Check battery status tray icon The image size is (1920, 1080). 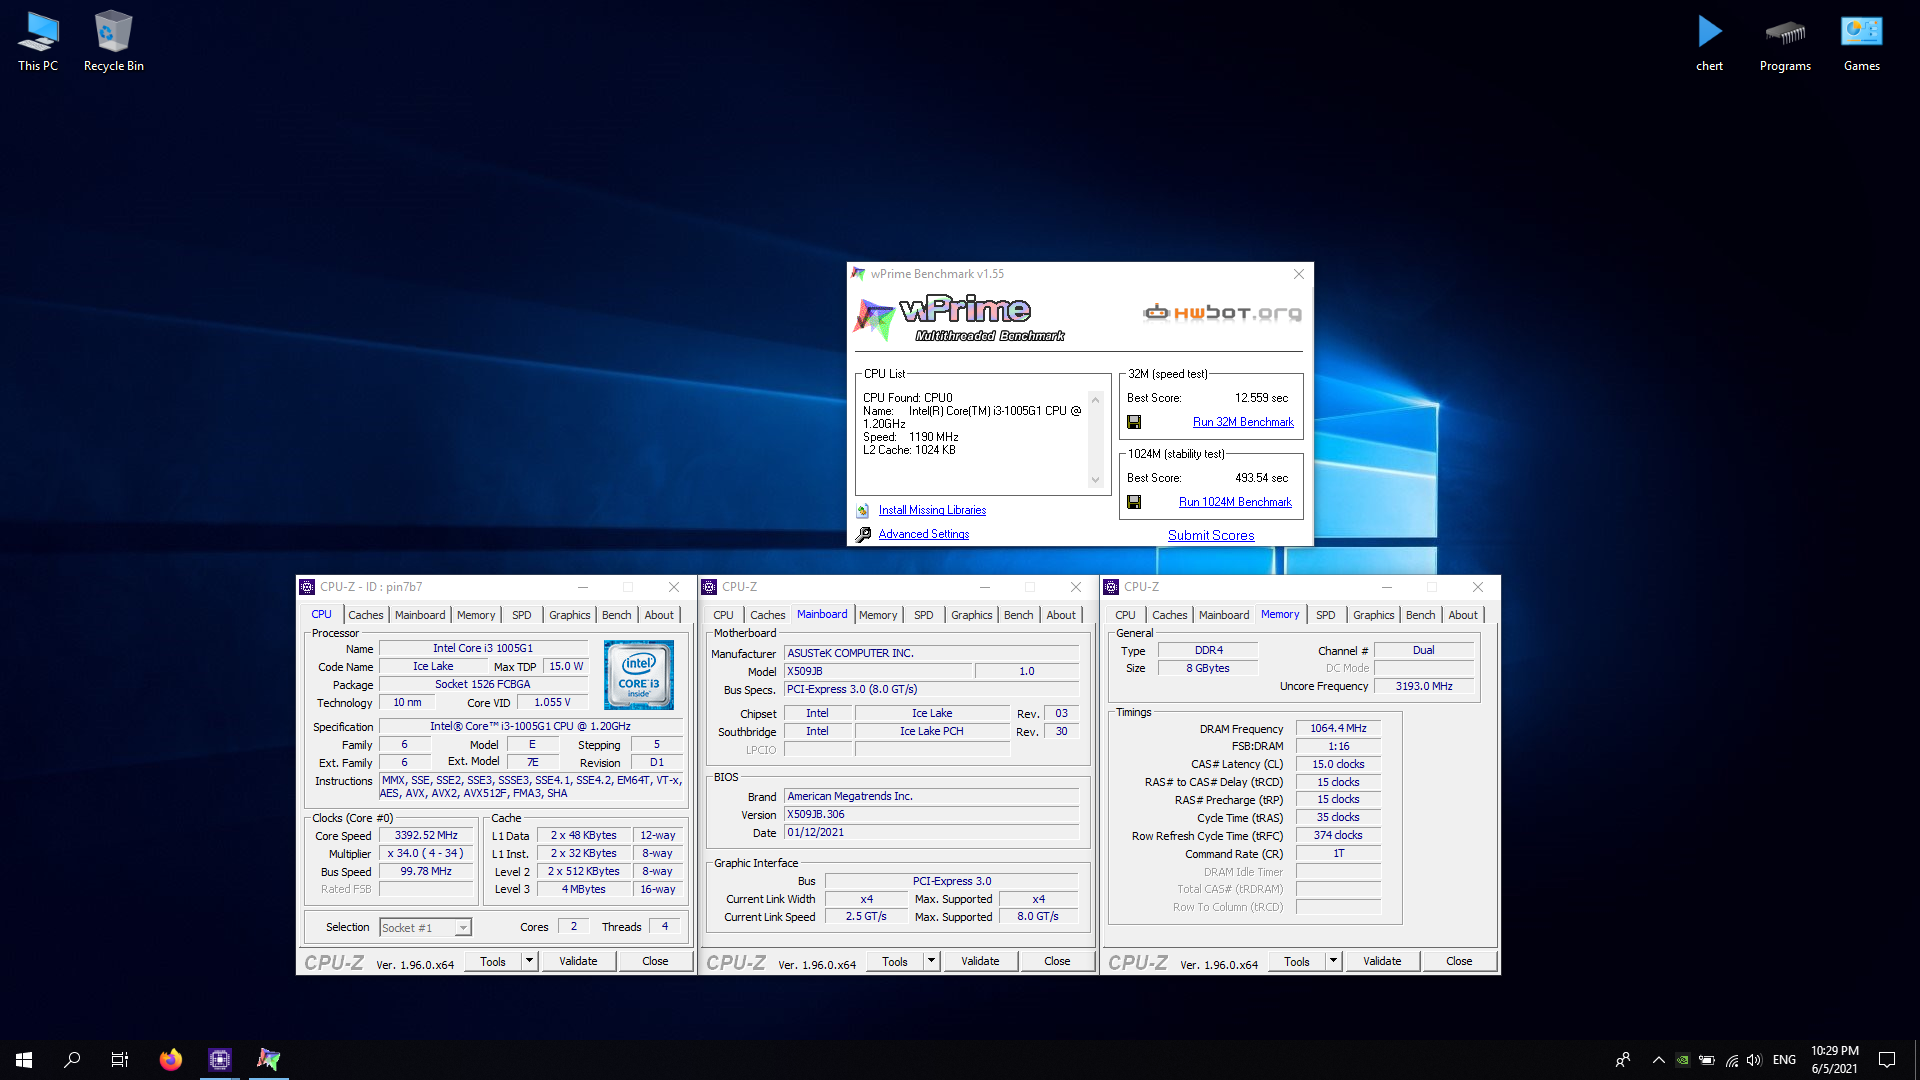(x=1707, y=1060)
